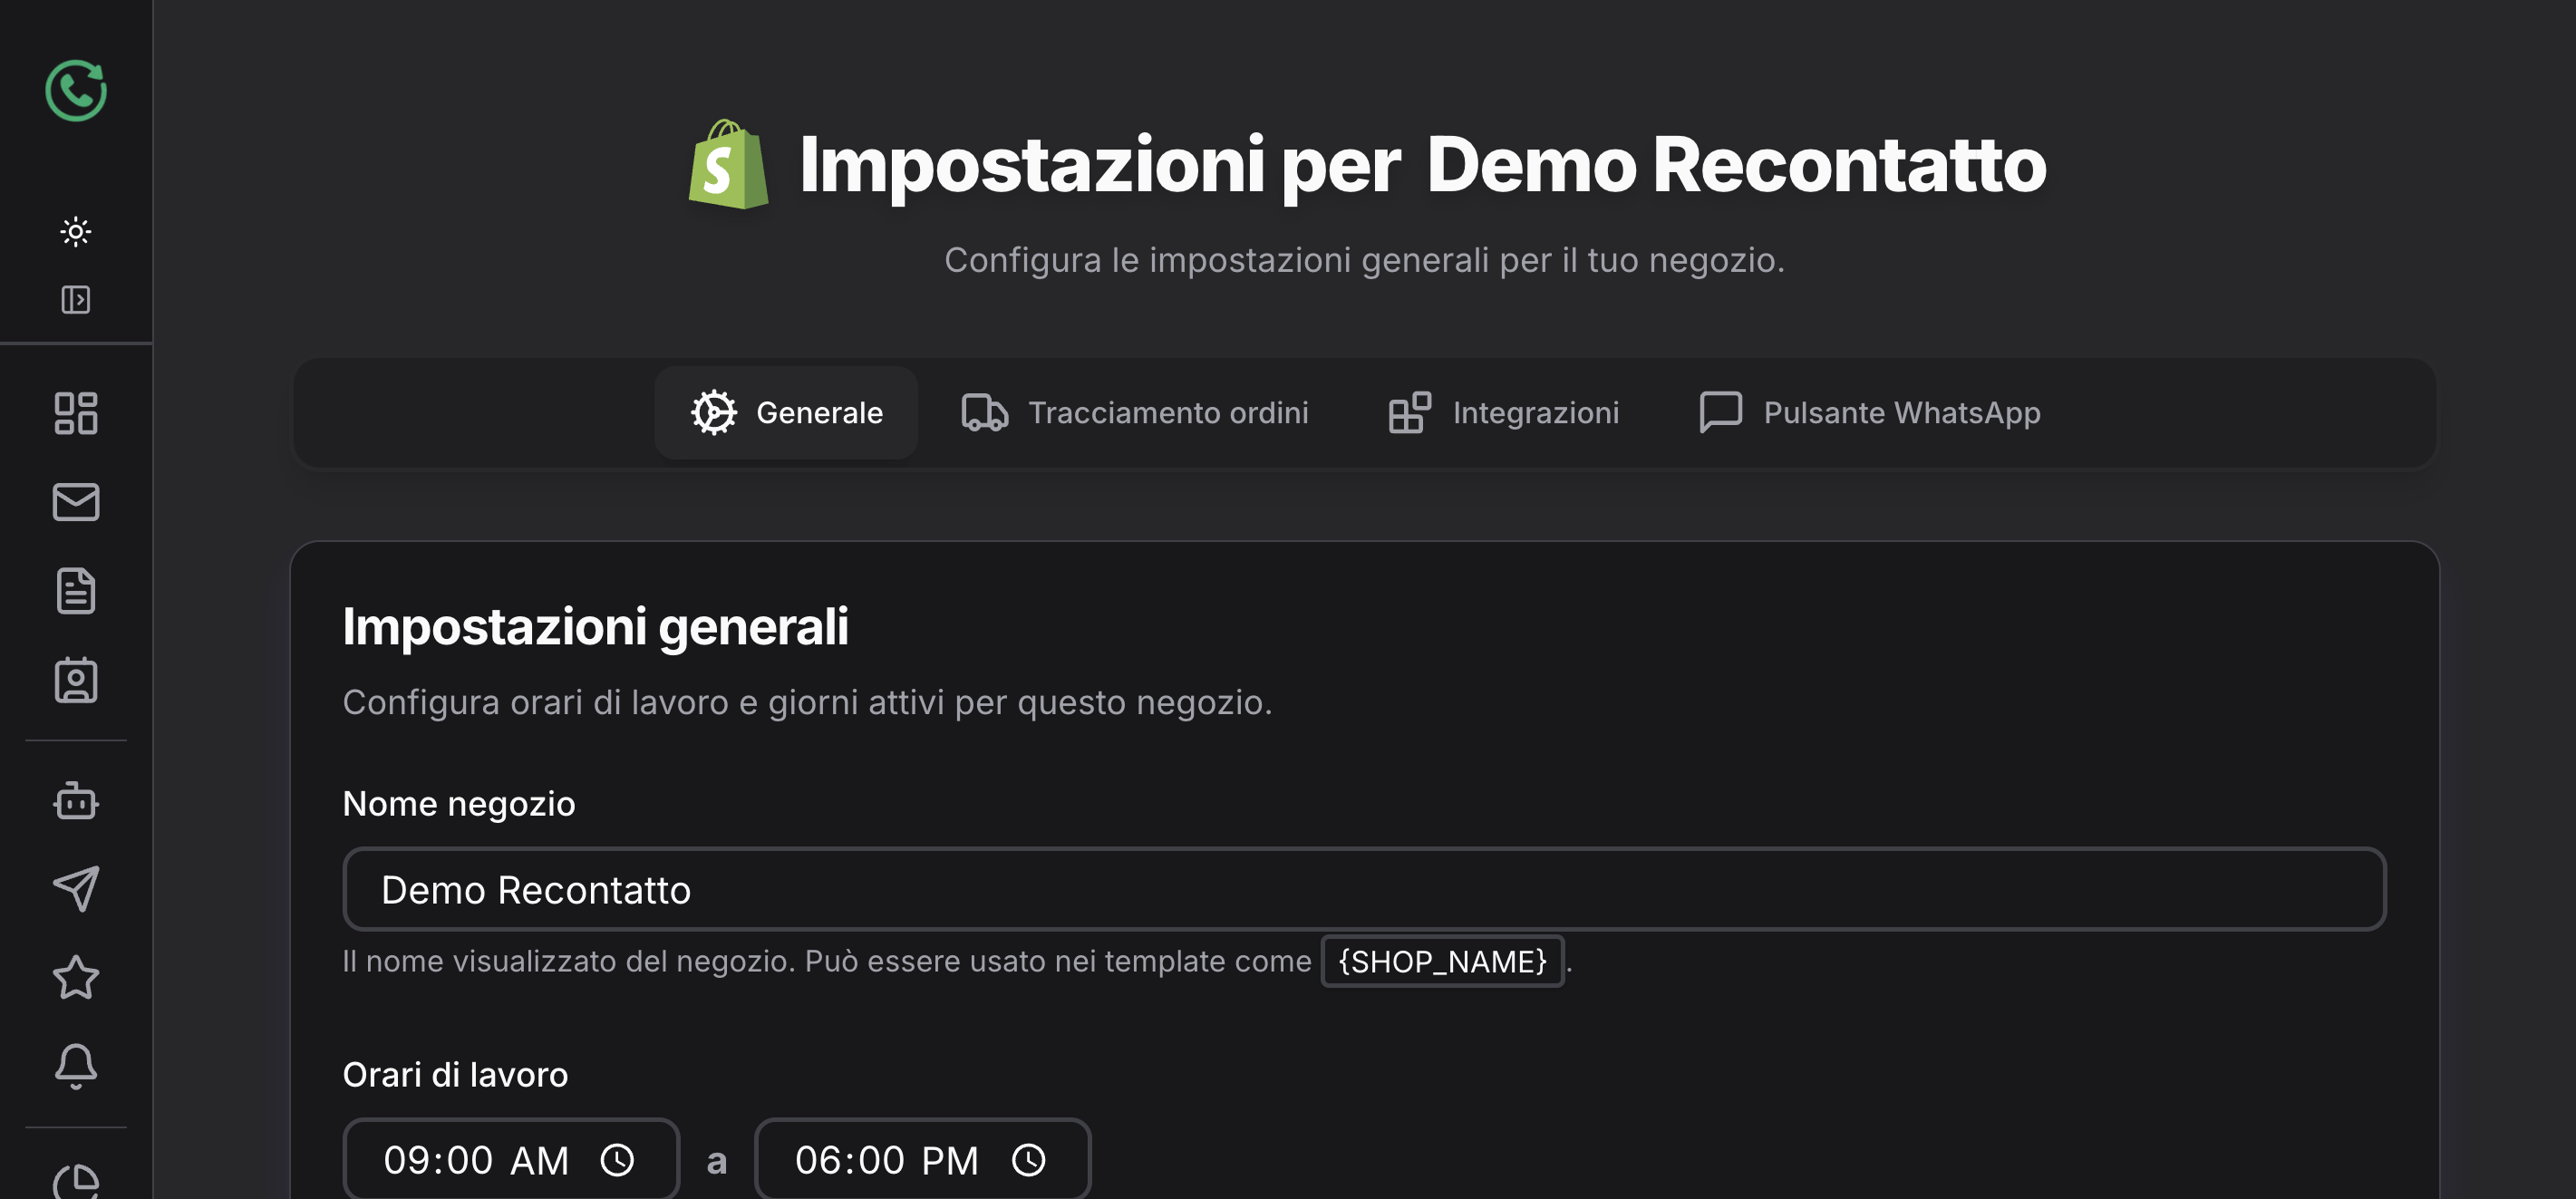Open the star reviews icon
The image size is (2576, 1199).
point(76,978)
